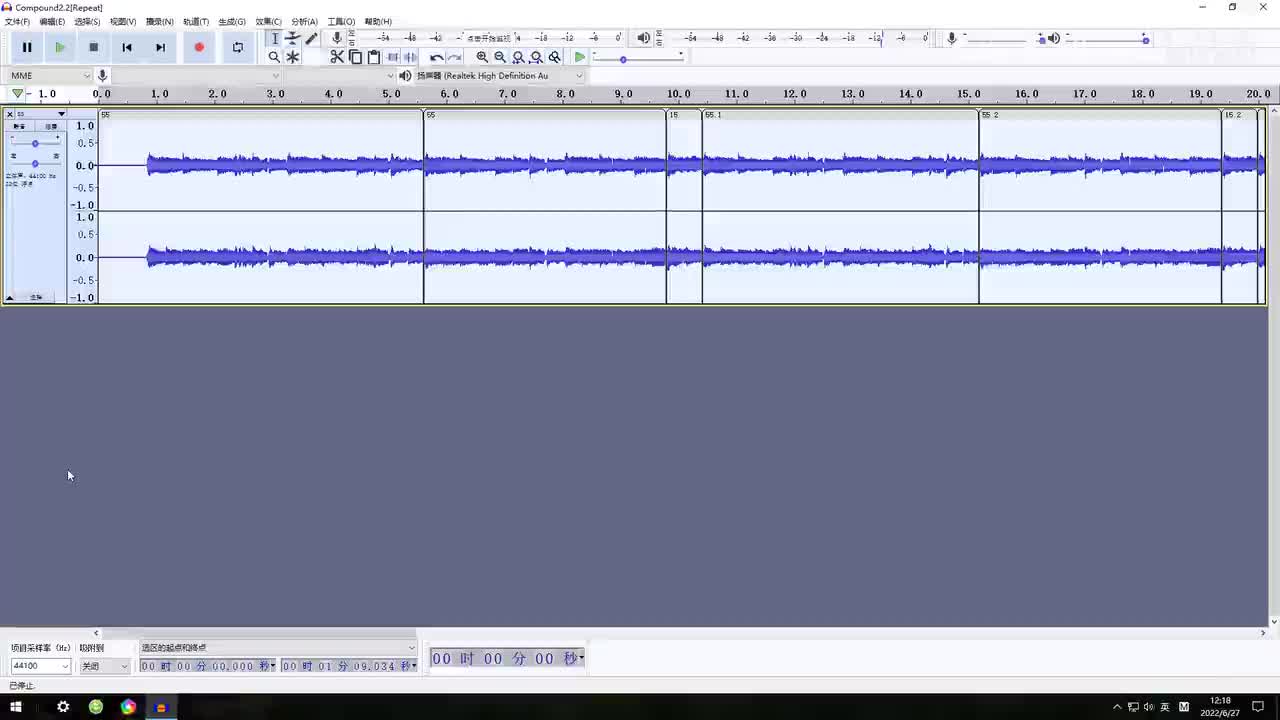Click the track pan slider knob
This screenshot has height=720, width=1280.
pos(35,163)
